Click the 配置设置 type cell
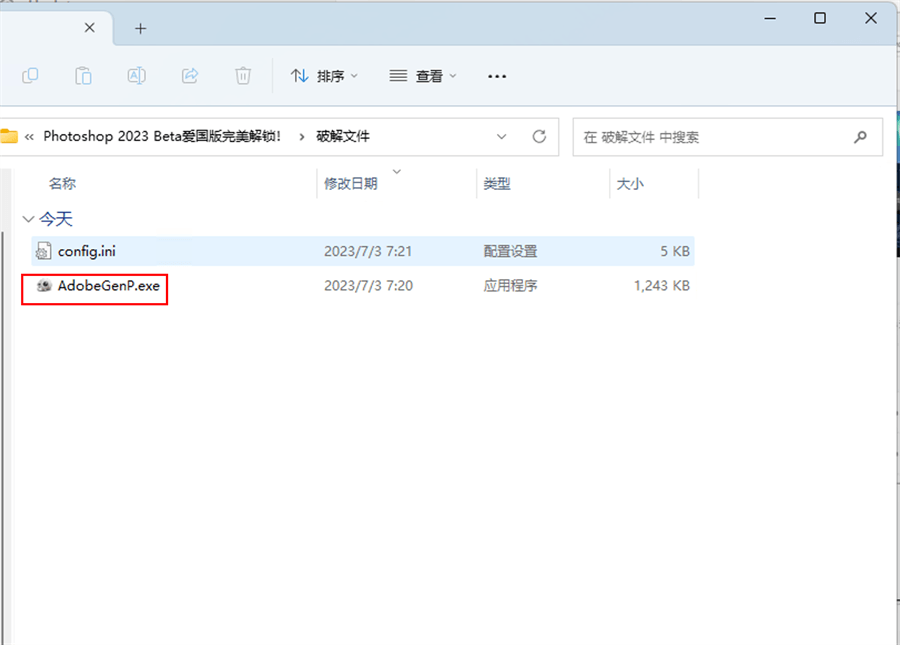This screenshot has height=645, width=900. (510, 251)
